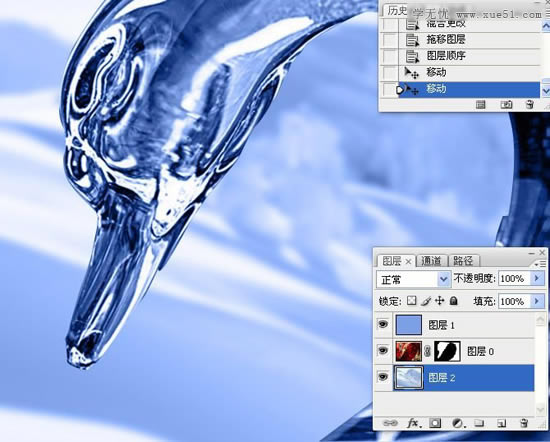Image resolution: width=550 pixels, height=442 pixels.
Task: Create new snapshot in history panel
Action: [x=506, y=104]
